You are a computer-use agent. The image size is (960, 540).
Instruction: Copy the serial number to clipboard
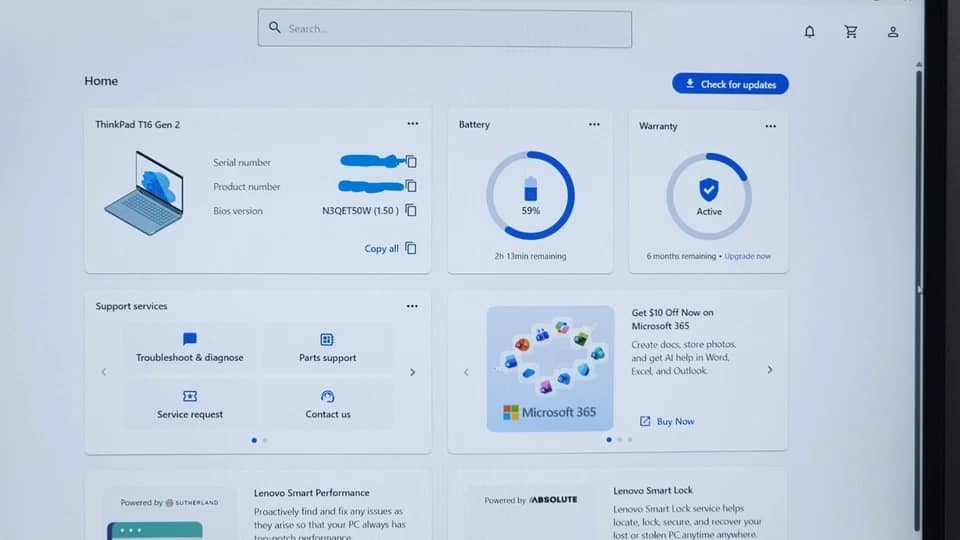(411, 162)
